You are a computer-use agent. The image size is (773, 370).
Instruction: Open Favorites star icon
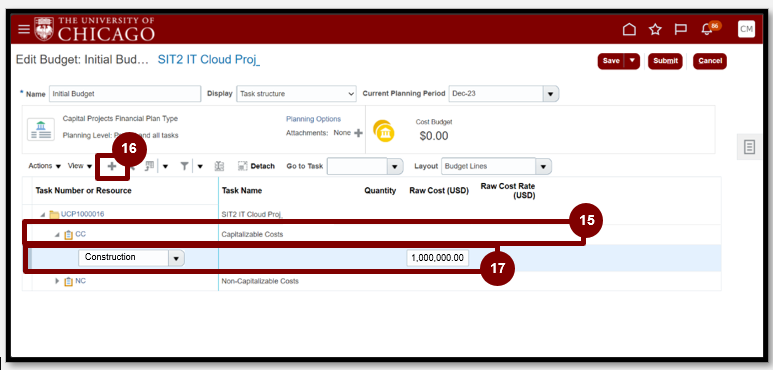655,30
